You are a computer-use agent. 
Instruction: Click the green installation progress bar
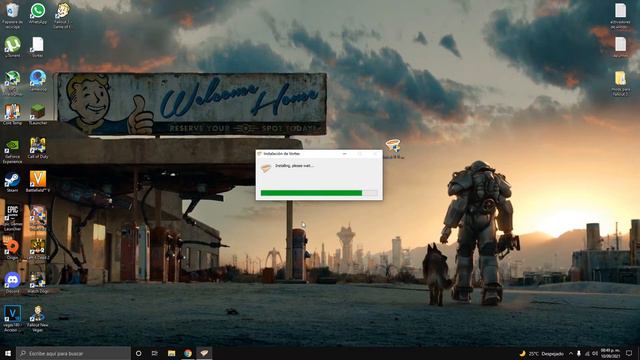point(319,193)
